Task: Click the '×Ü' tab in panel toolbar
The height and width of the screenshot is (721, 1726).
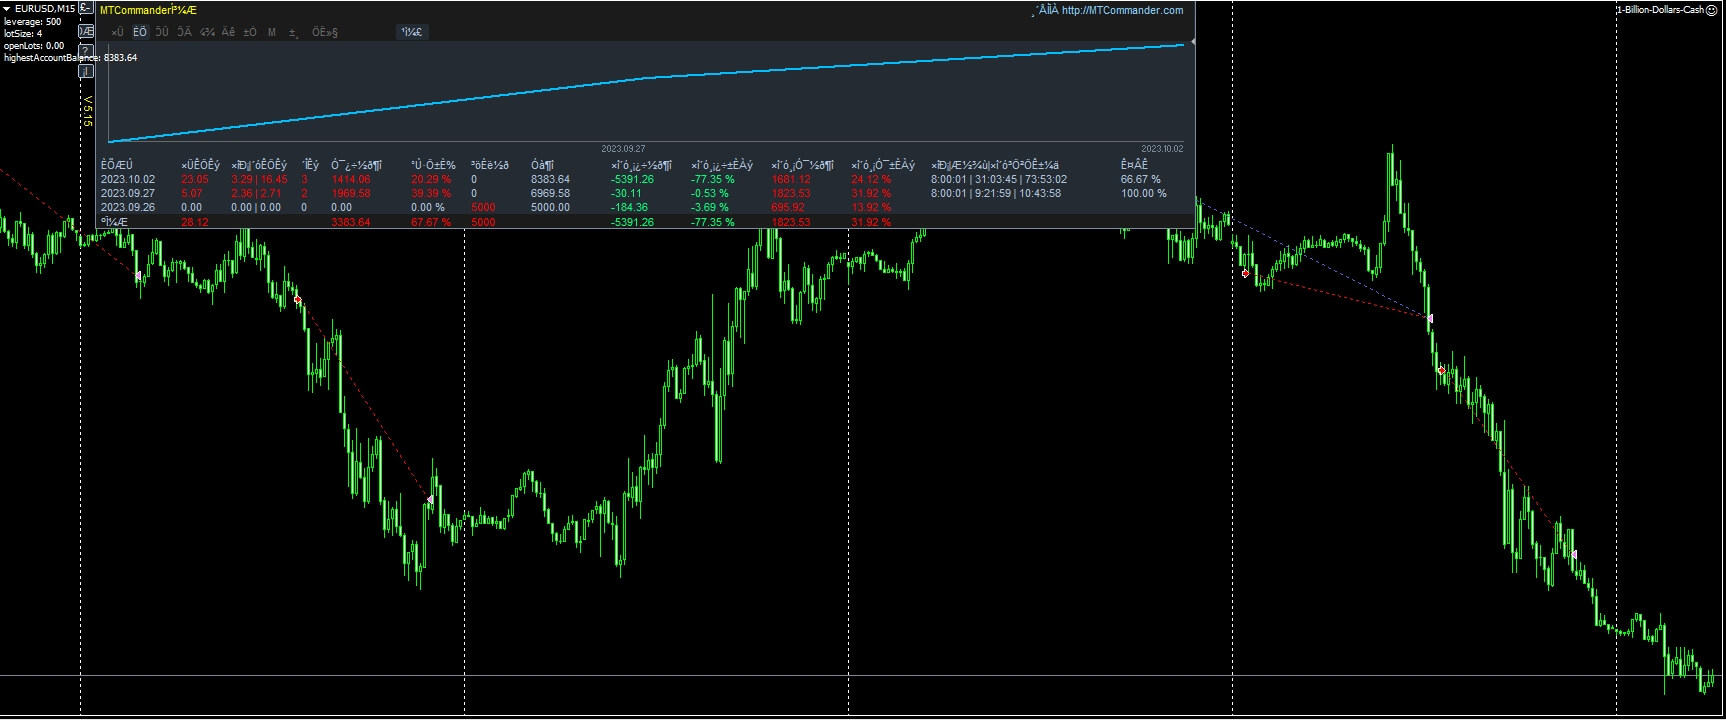Action: [117, 32]
